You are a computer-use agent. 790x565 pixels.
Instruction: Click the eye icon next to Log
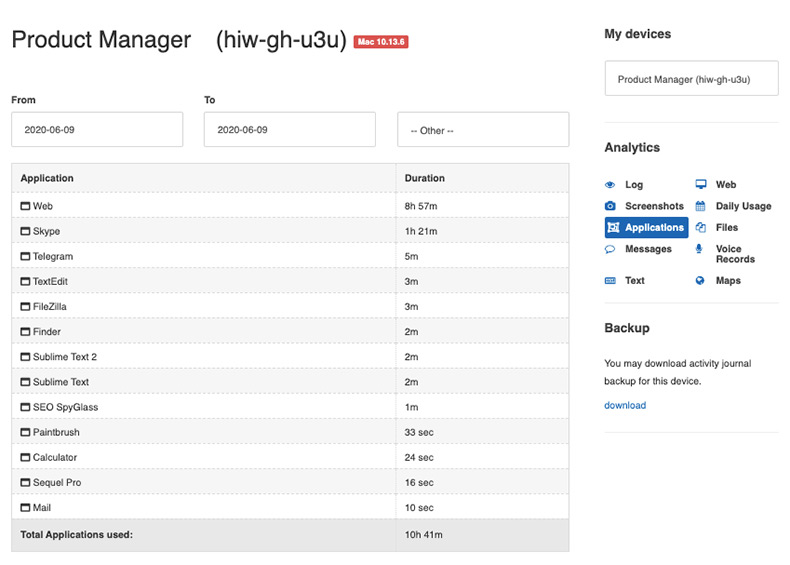[x=610, y=184]
